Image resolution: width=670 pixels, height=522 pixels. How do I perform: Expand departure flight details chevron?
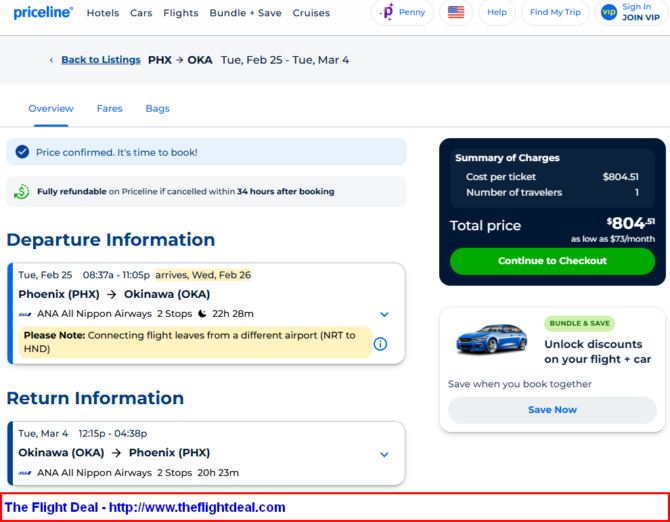click(384, 314)
